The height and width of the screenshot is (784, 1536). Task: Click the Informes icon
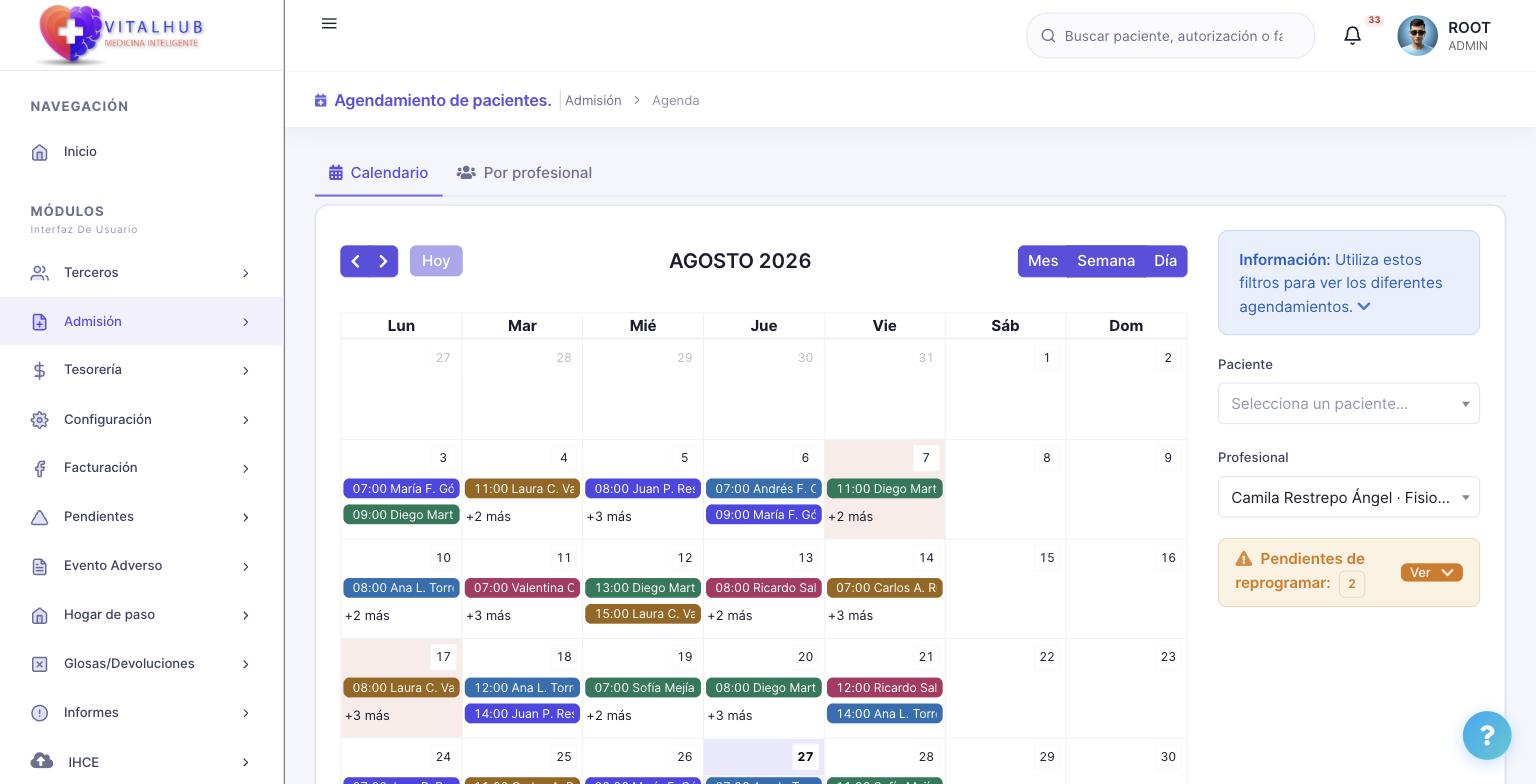point(40,713)
